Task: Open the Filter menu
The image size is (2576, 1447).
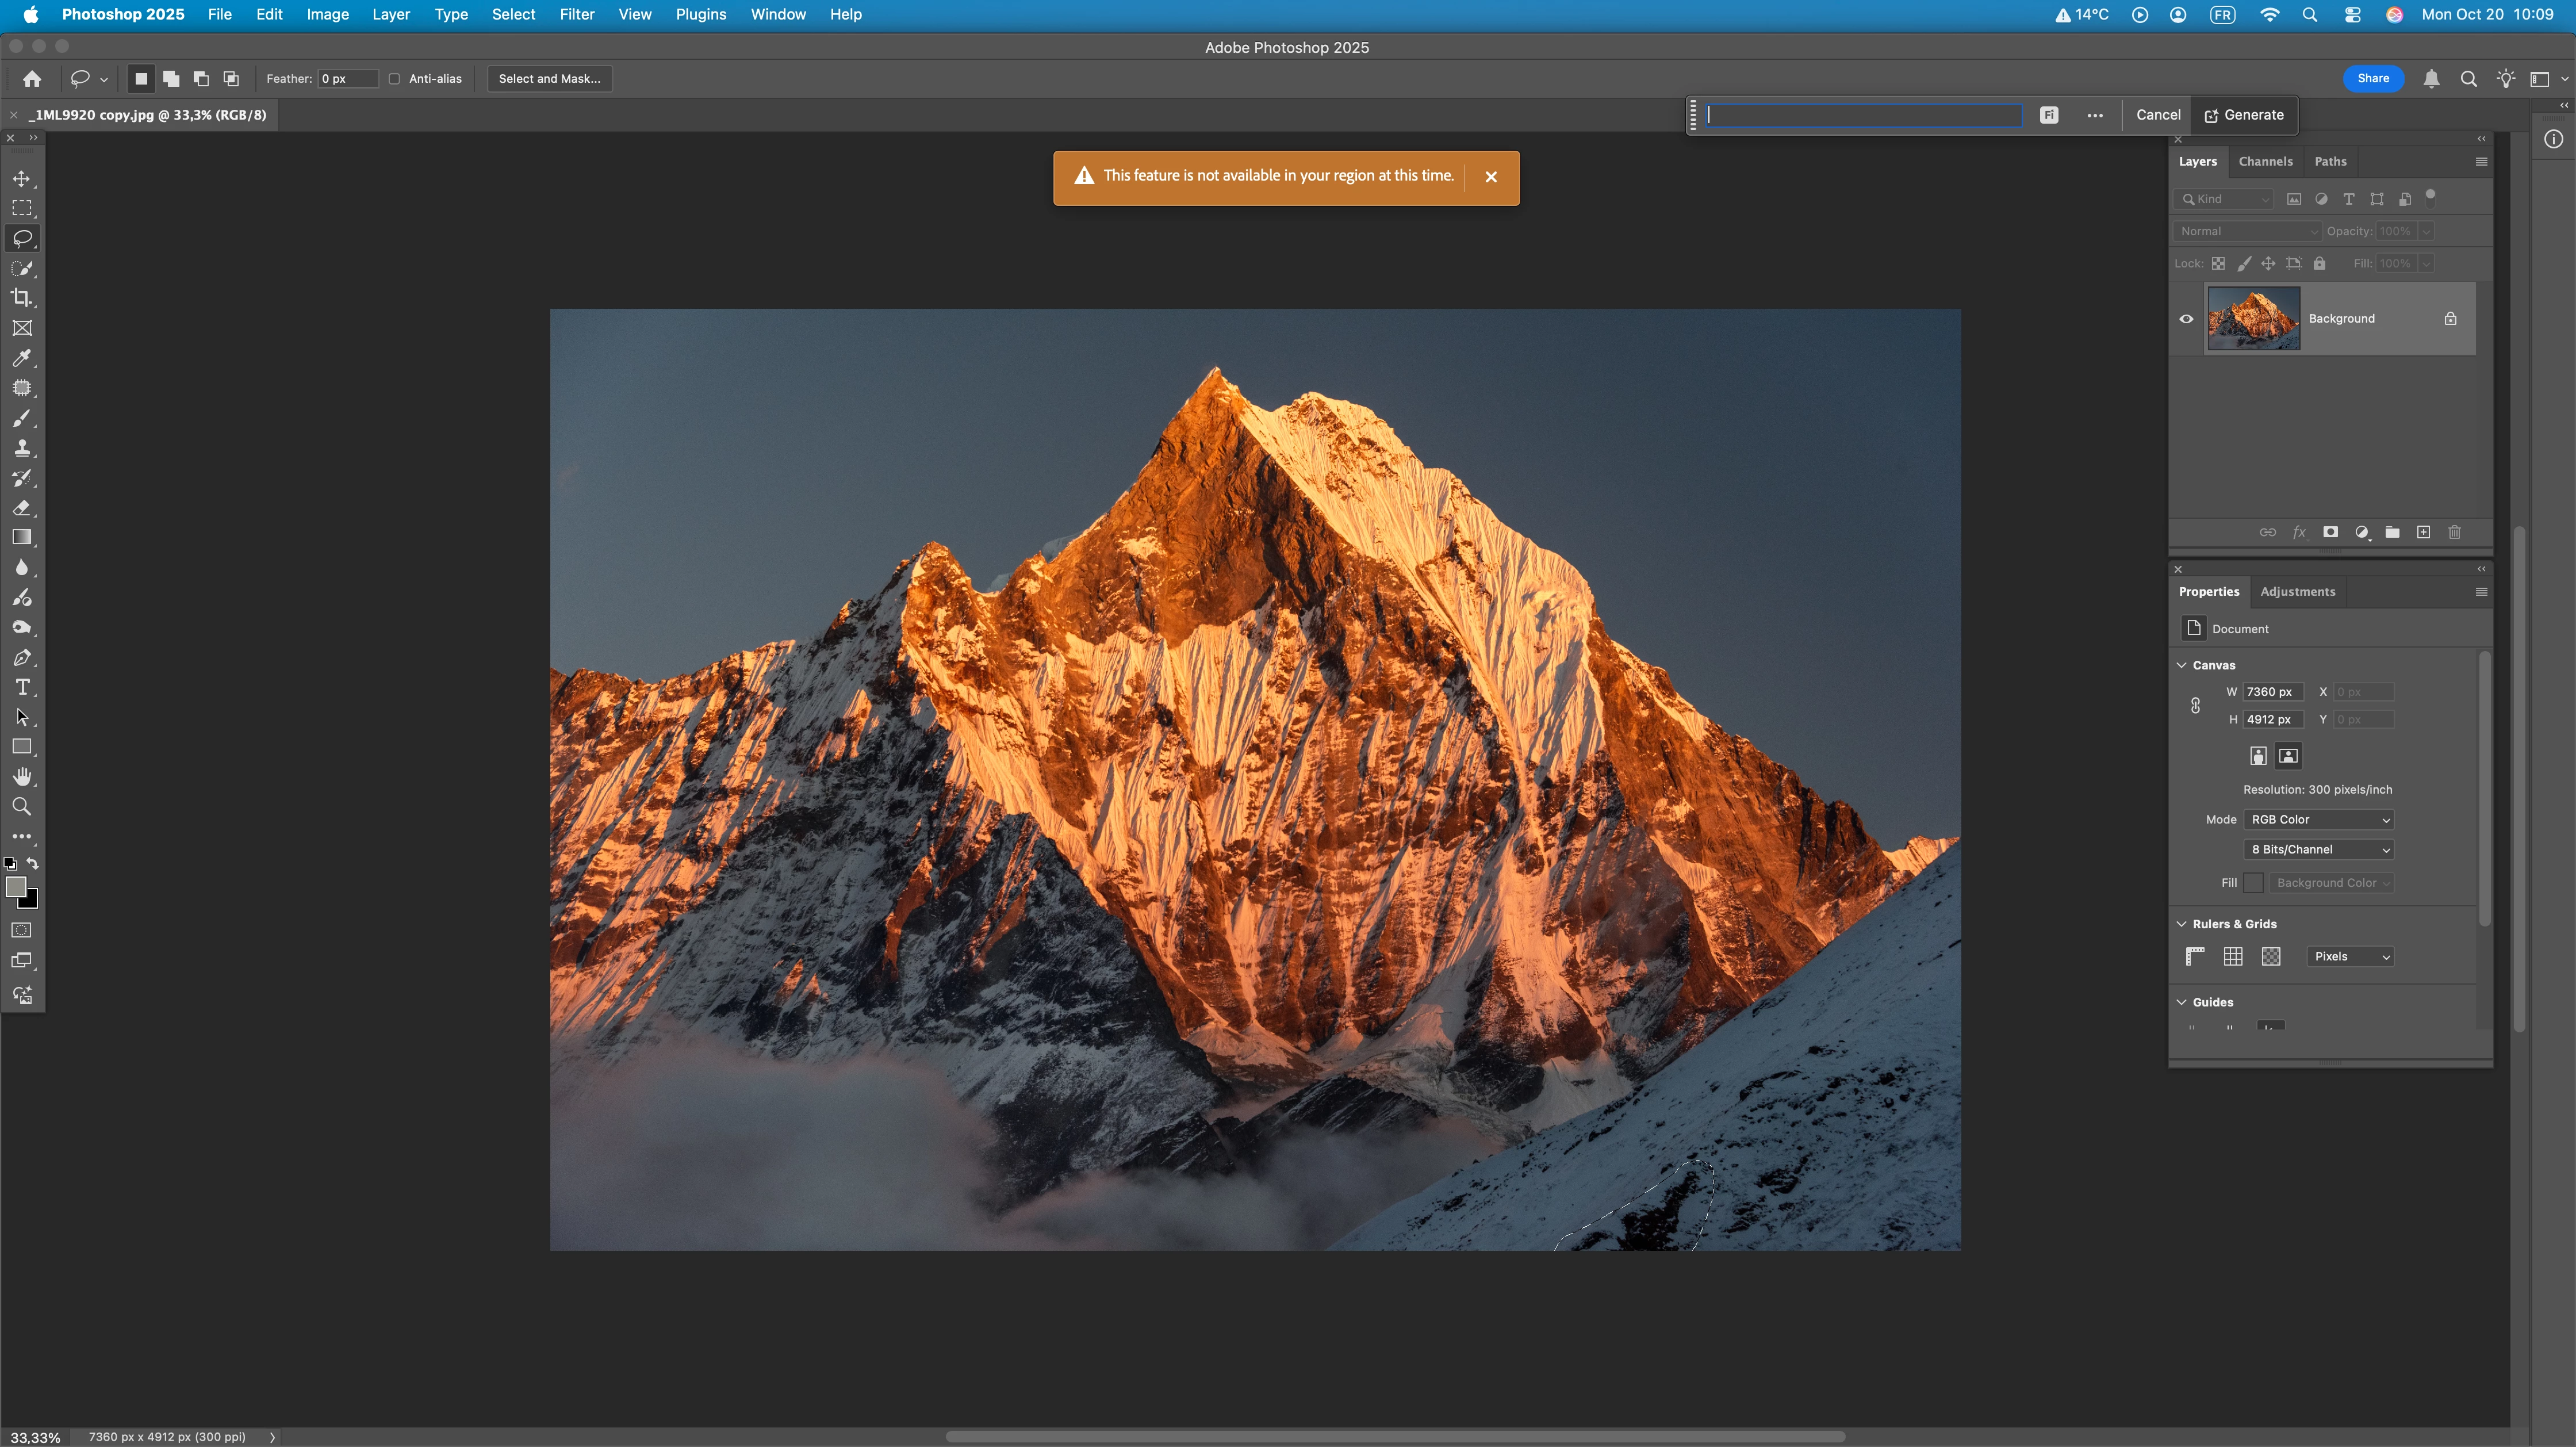Action: coord(576,14)
